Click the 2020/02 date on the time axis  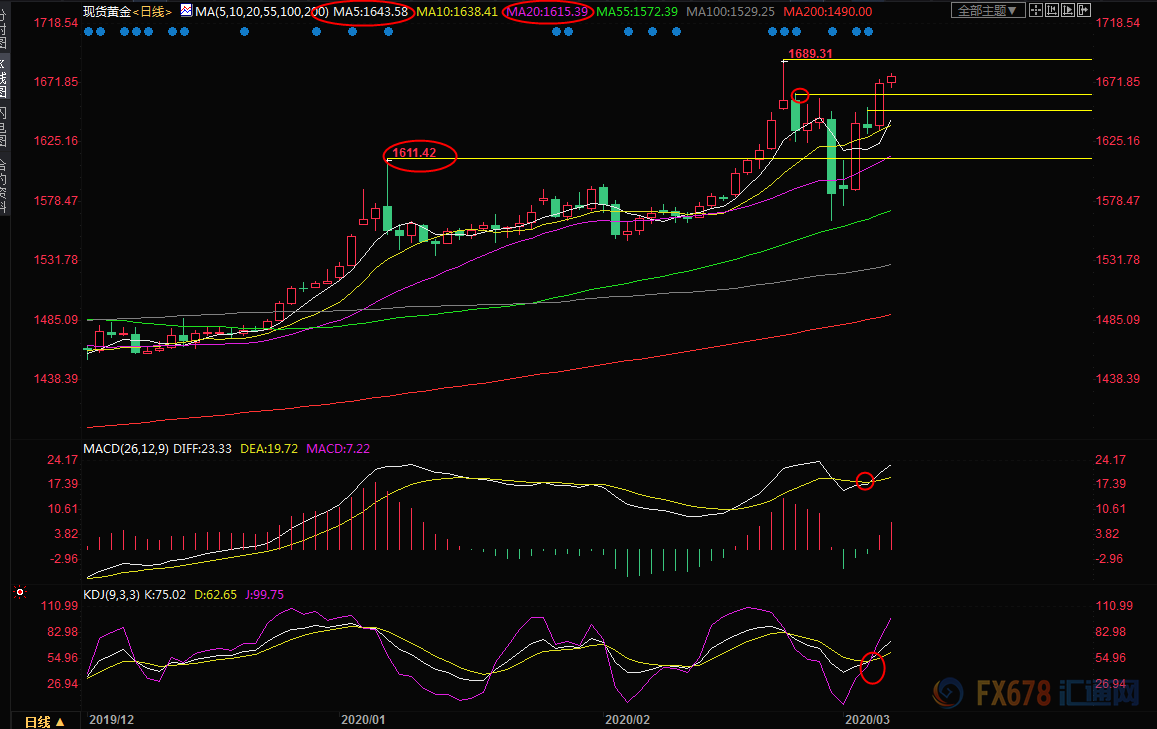[x=628, y=719]
